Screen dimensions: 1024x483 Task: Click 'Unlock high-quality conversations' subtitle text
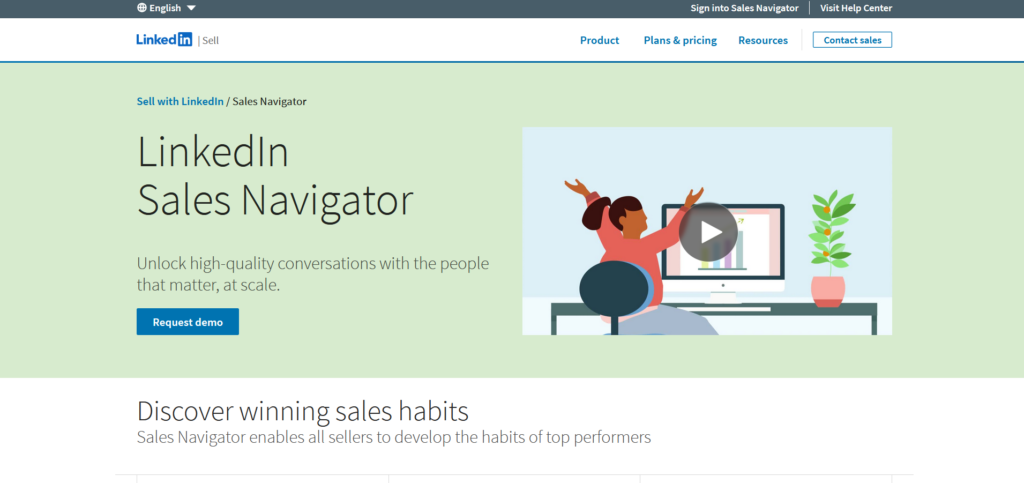313,274
